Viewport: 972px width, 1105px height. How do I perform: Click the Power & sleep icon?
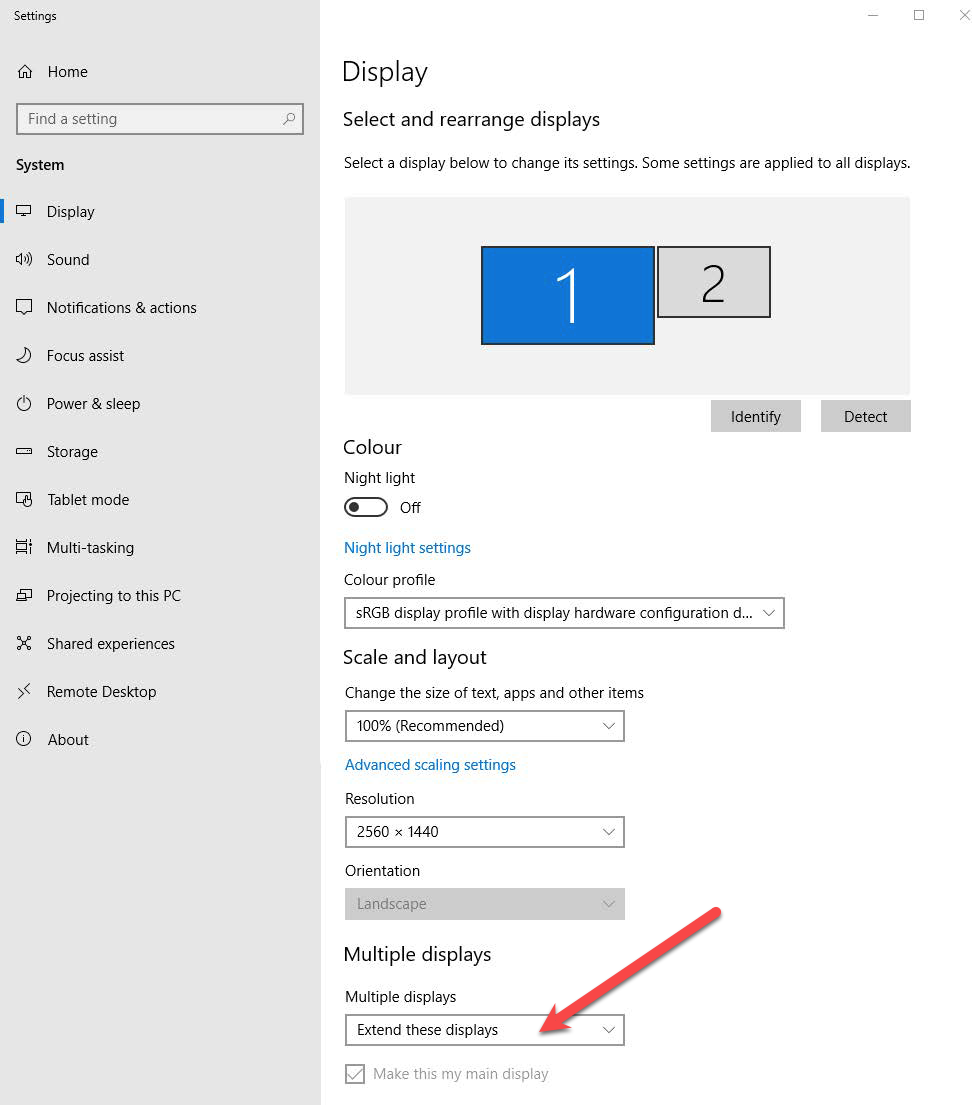point(25,404)
